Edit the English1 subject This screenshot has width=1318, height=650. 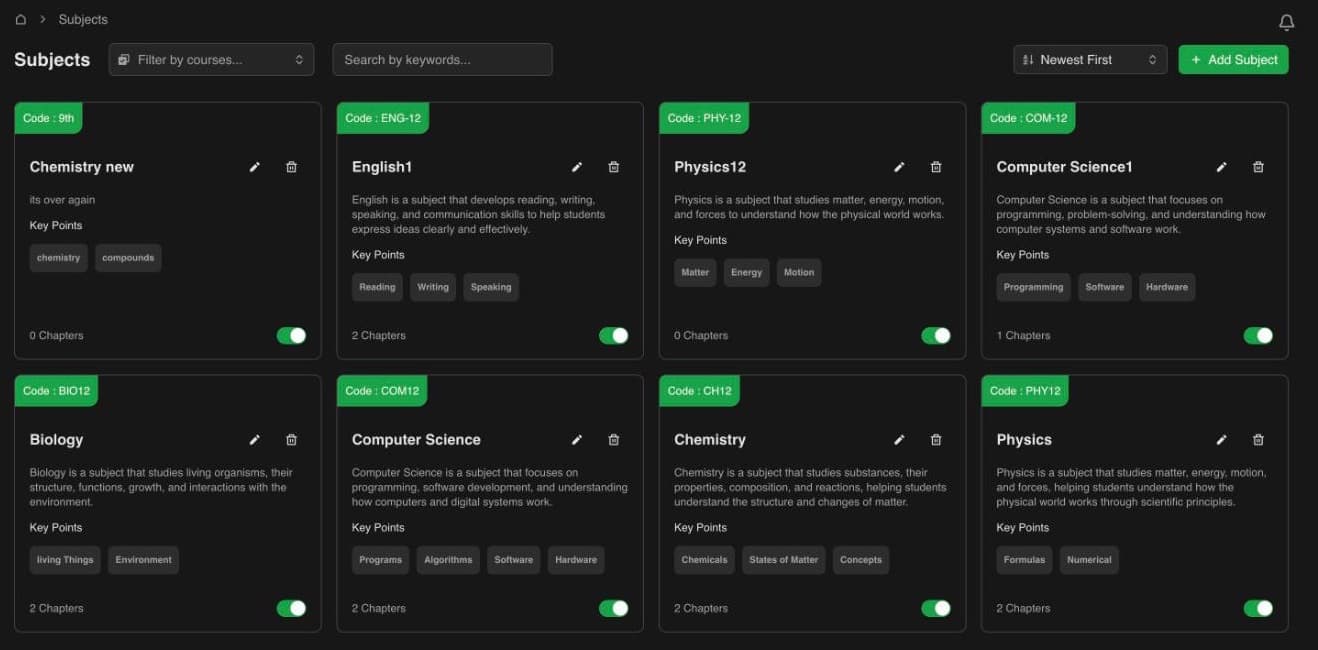point(577,167)
